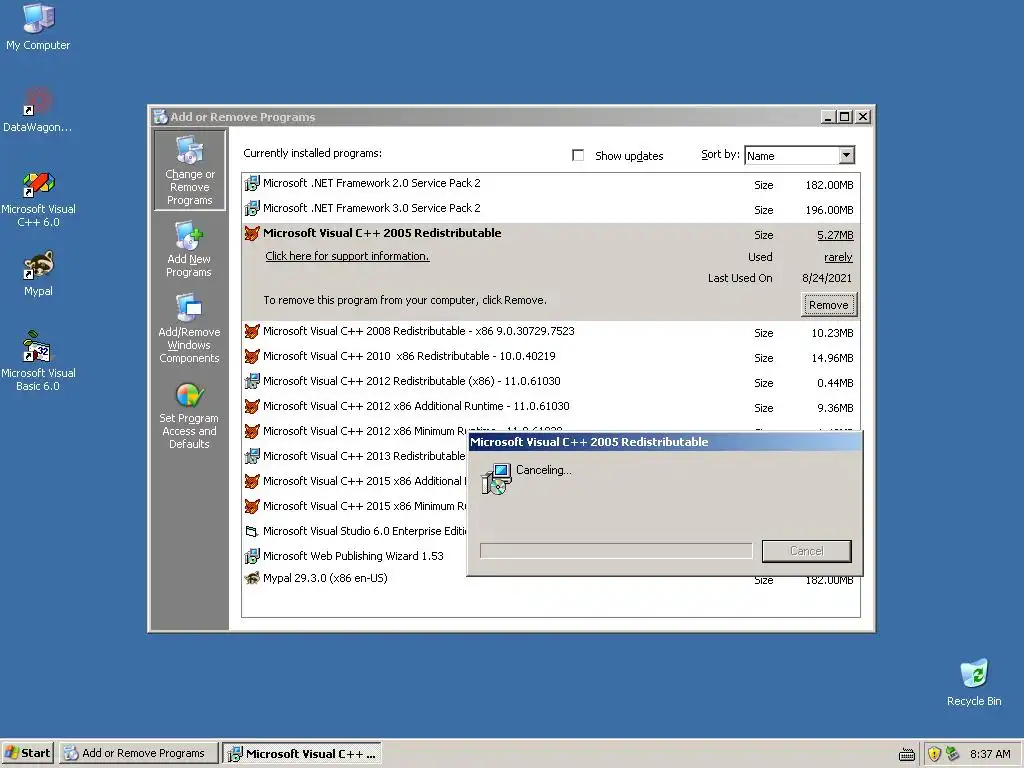This screenshot has width=1024, height=768.
Task: Open the Start menu
Action: (28, 753)
